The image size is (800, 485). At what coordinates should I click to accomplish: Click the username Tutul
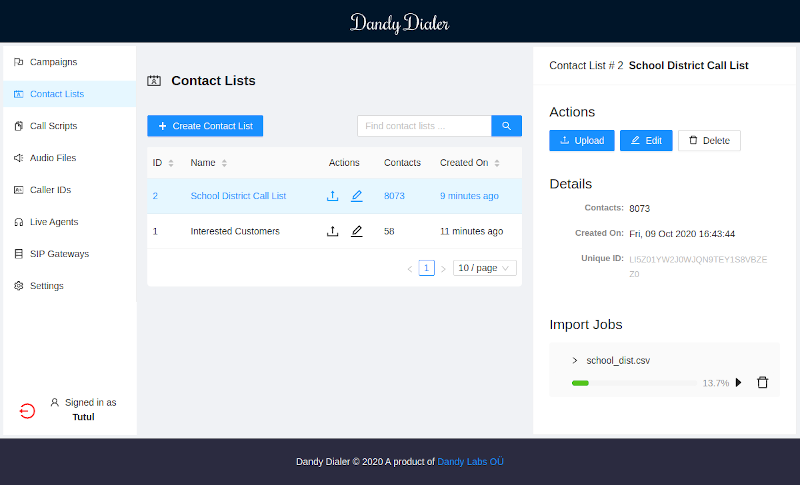pyautogui.click(x=83, y=417)
